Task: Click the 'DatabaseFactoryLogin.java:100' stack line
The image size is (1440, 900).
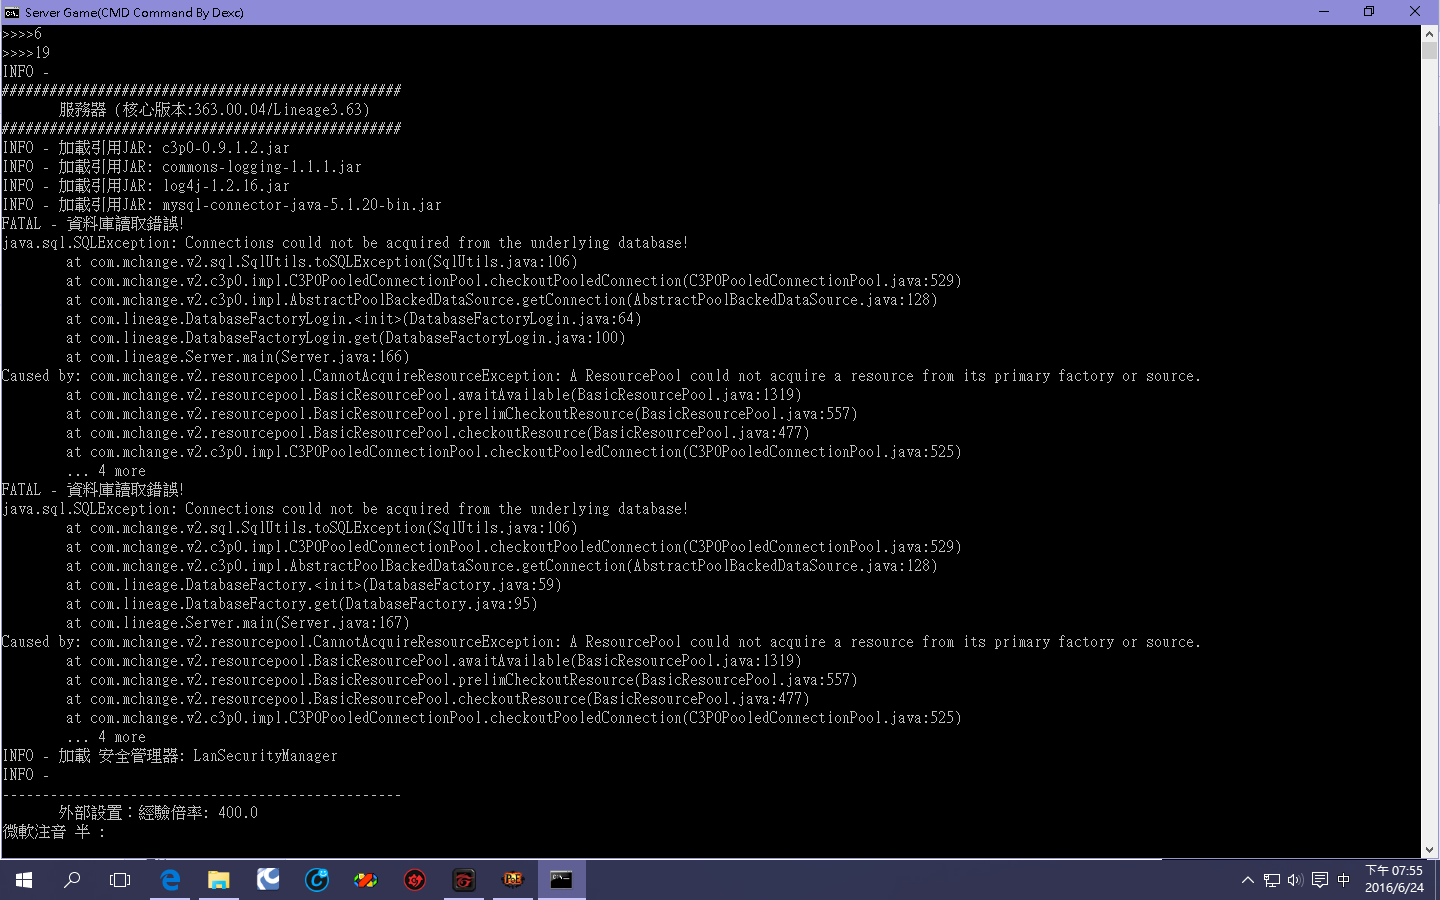Action: pos(346,338)
